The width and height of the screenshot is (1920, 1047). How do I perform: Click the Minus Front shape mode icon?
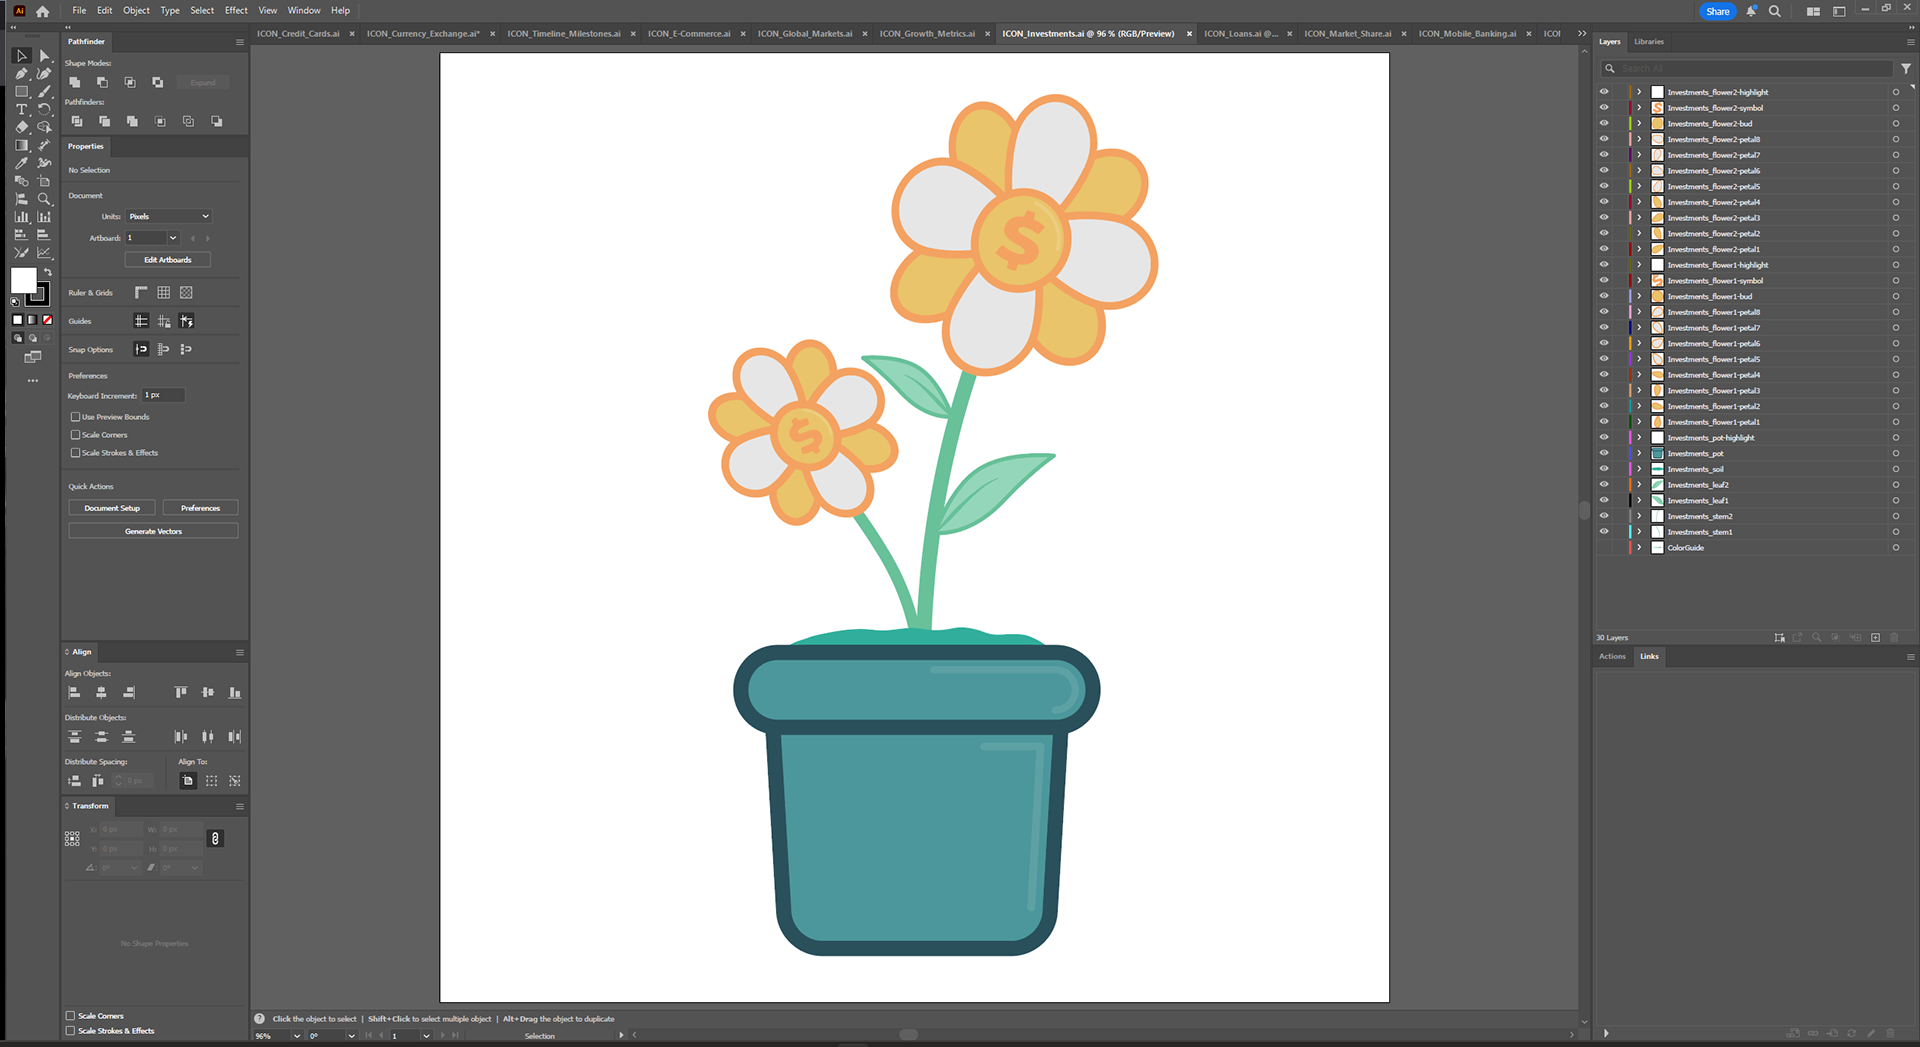point(102,82)
